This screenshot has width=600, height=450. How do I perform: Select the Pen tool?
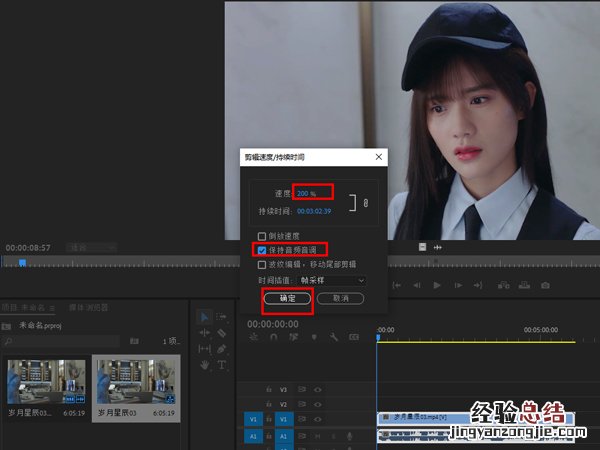[x=221, y=348]
